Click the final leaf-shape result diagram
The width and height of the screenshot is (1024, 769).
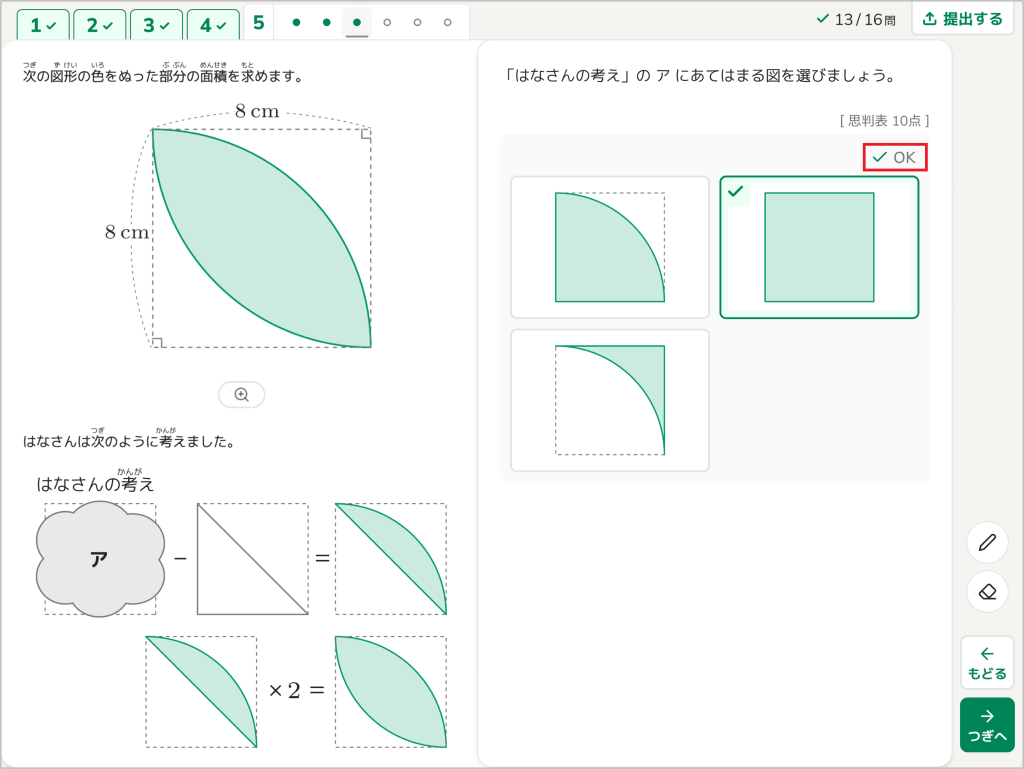[x=391, y=691]
